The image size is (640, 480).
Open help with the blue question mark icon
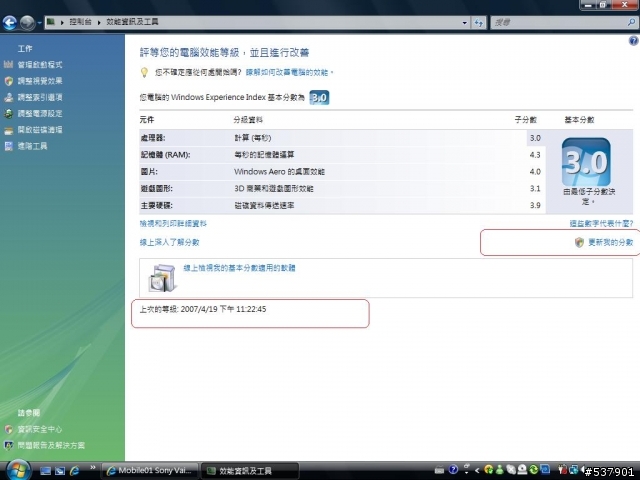click(x=633, y=40)
